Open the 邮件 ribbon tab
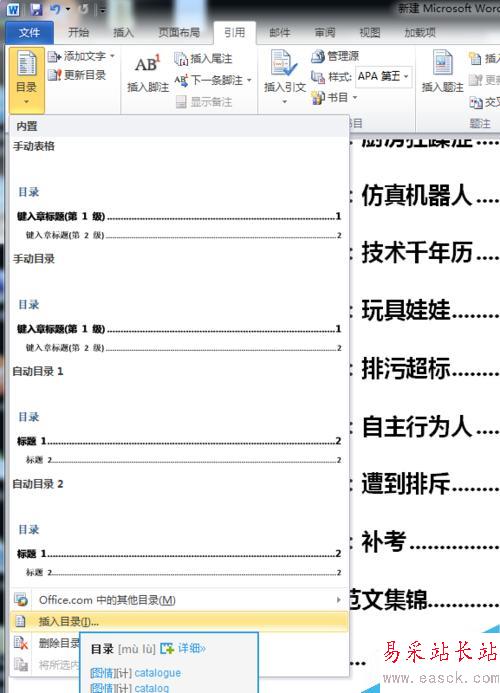 [279, 32]
